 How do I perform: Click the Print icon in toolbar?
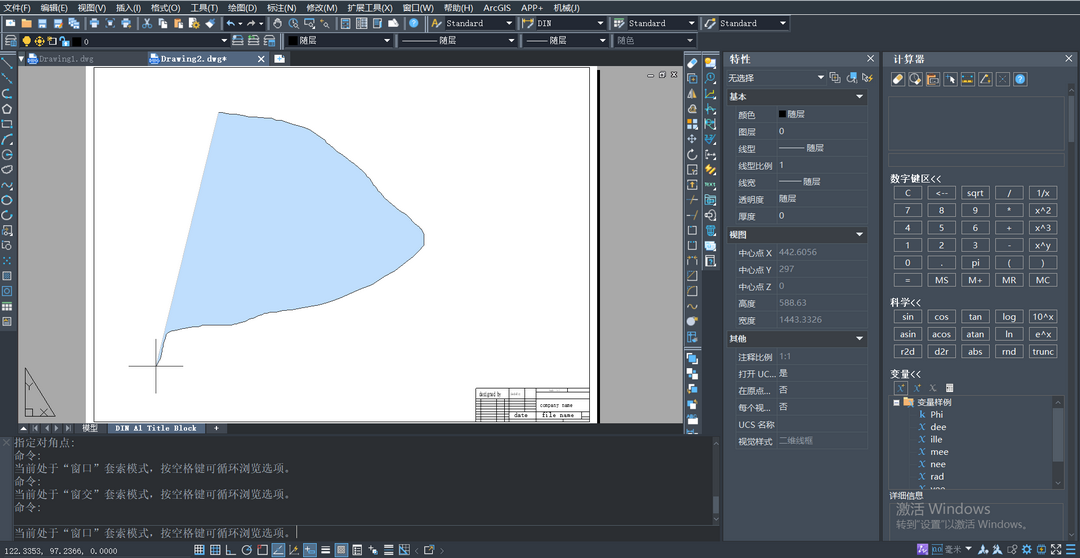point(95,23)
